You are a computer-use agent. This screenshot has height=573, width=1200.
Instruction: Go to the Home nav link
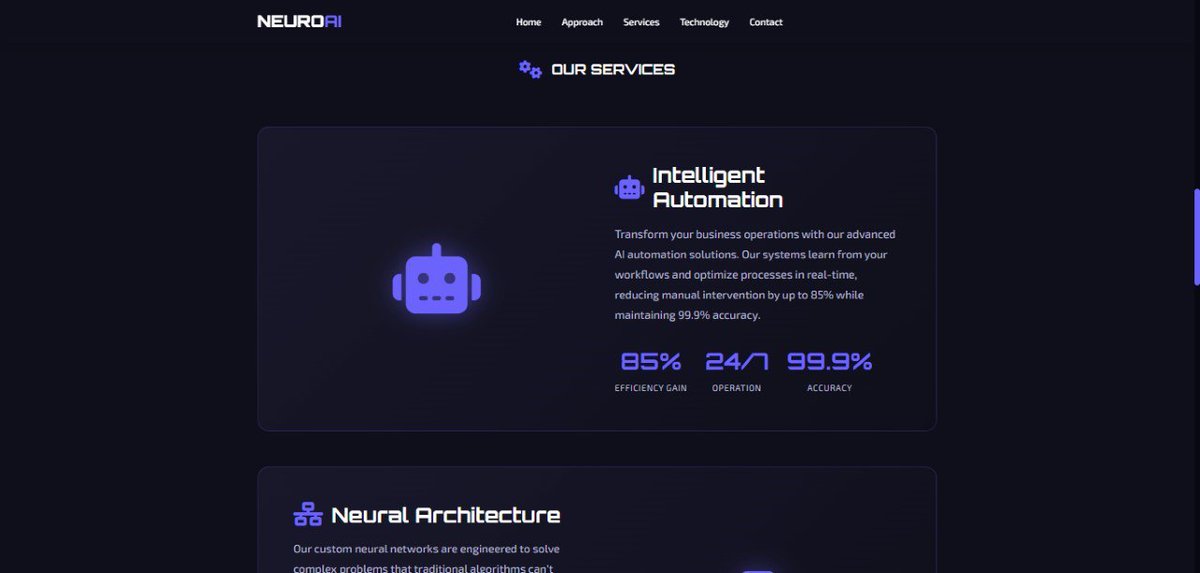point(528,22)
